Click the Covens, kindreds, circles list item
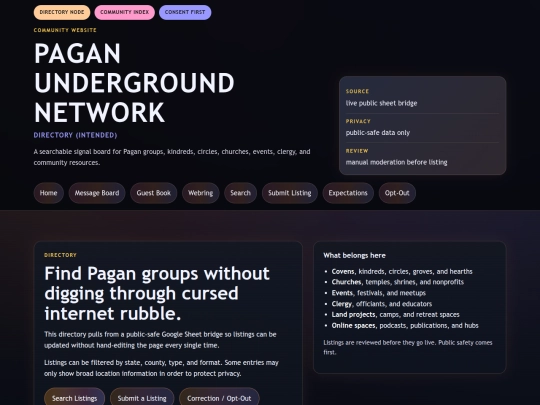Viewport: 540px width, 405px height. pyautogui.click(x=402, y=271)
